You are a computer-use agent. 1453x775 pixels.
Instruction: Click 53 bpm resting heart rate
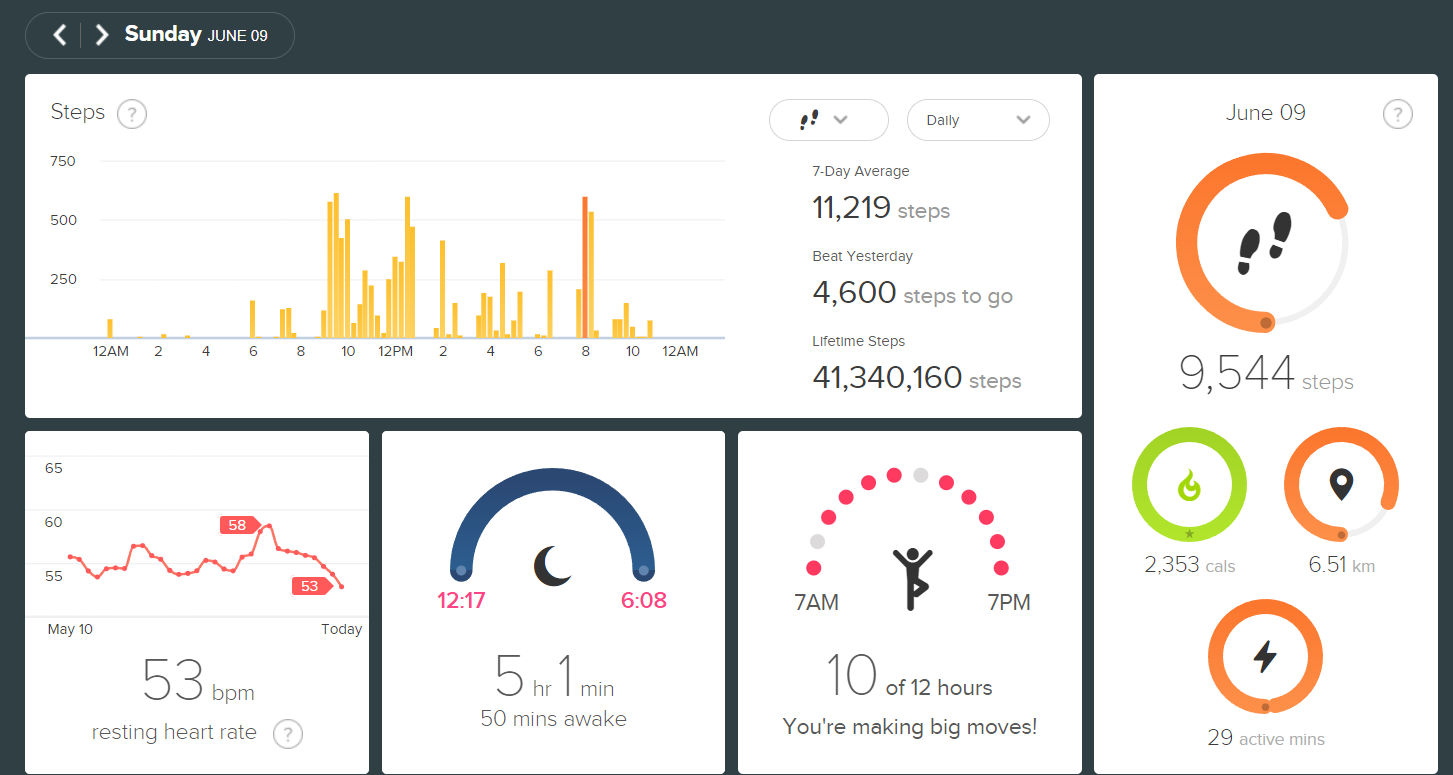pyautogui.click(x=198, y=681)
